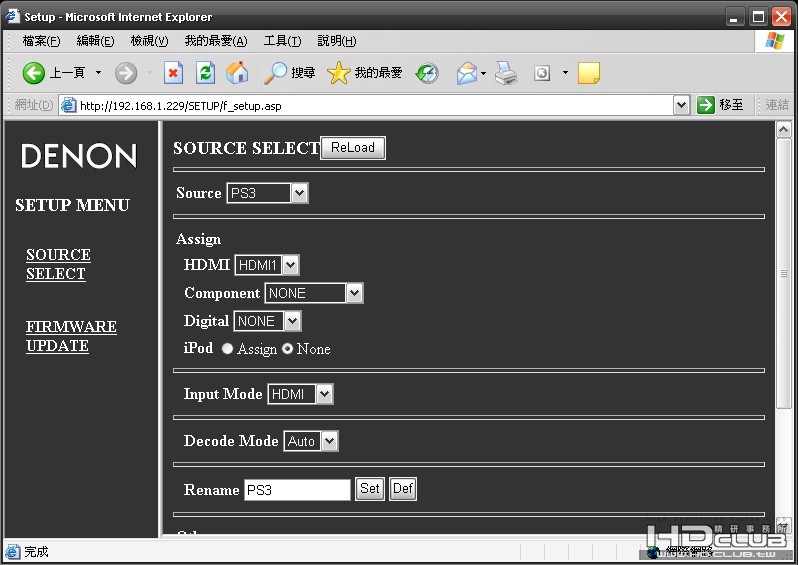Screen dimensions: 798x565
Task: Click the grey Forward arrow button
Action: tap(126, 73)
